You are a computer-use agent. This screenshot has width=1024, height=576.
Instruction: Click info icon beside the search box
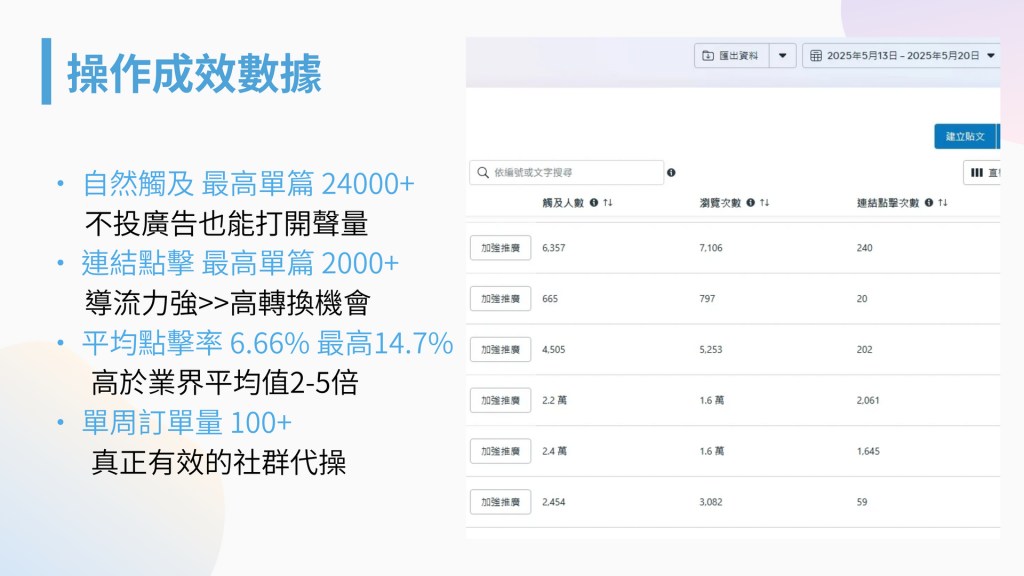pos(671,173)
